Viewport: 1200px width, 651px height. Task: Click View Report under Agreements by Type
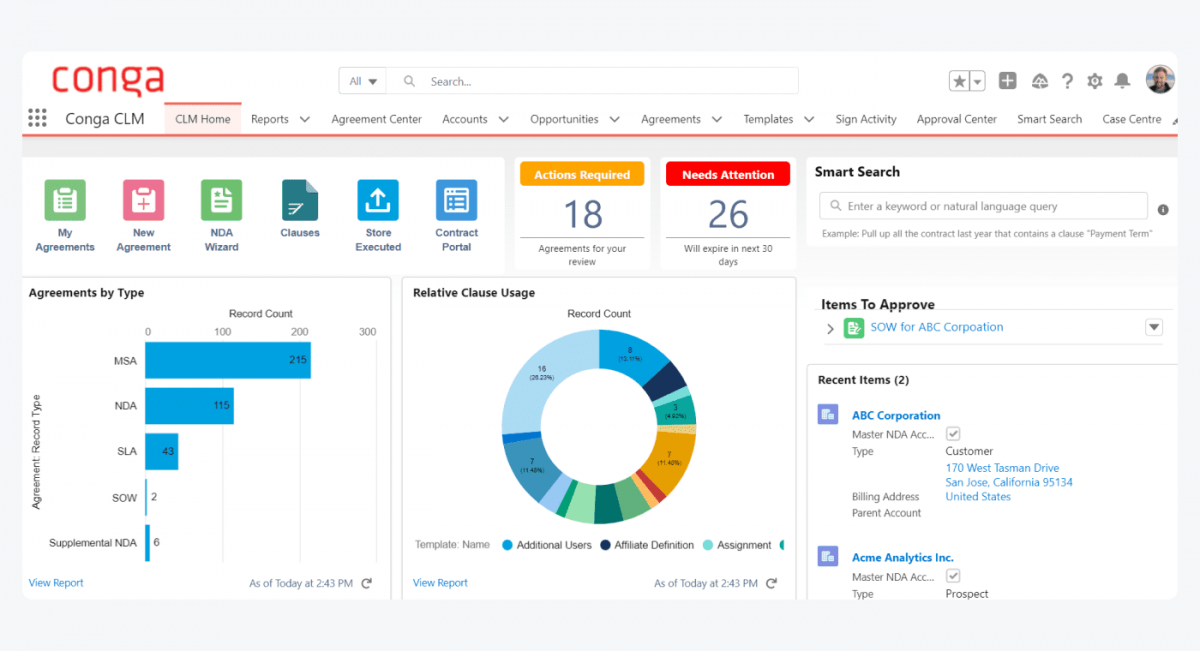pyautogui.click(x=55, y=582)
